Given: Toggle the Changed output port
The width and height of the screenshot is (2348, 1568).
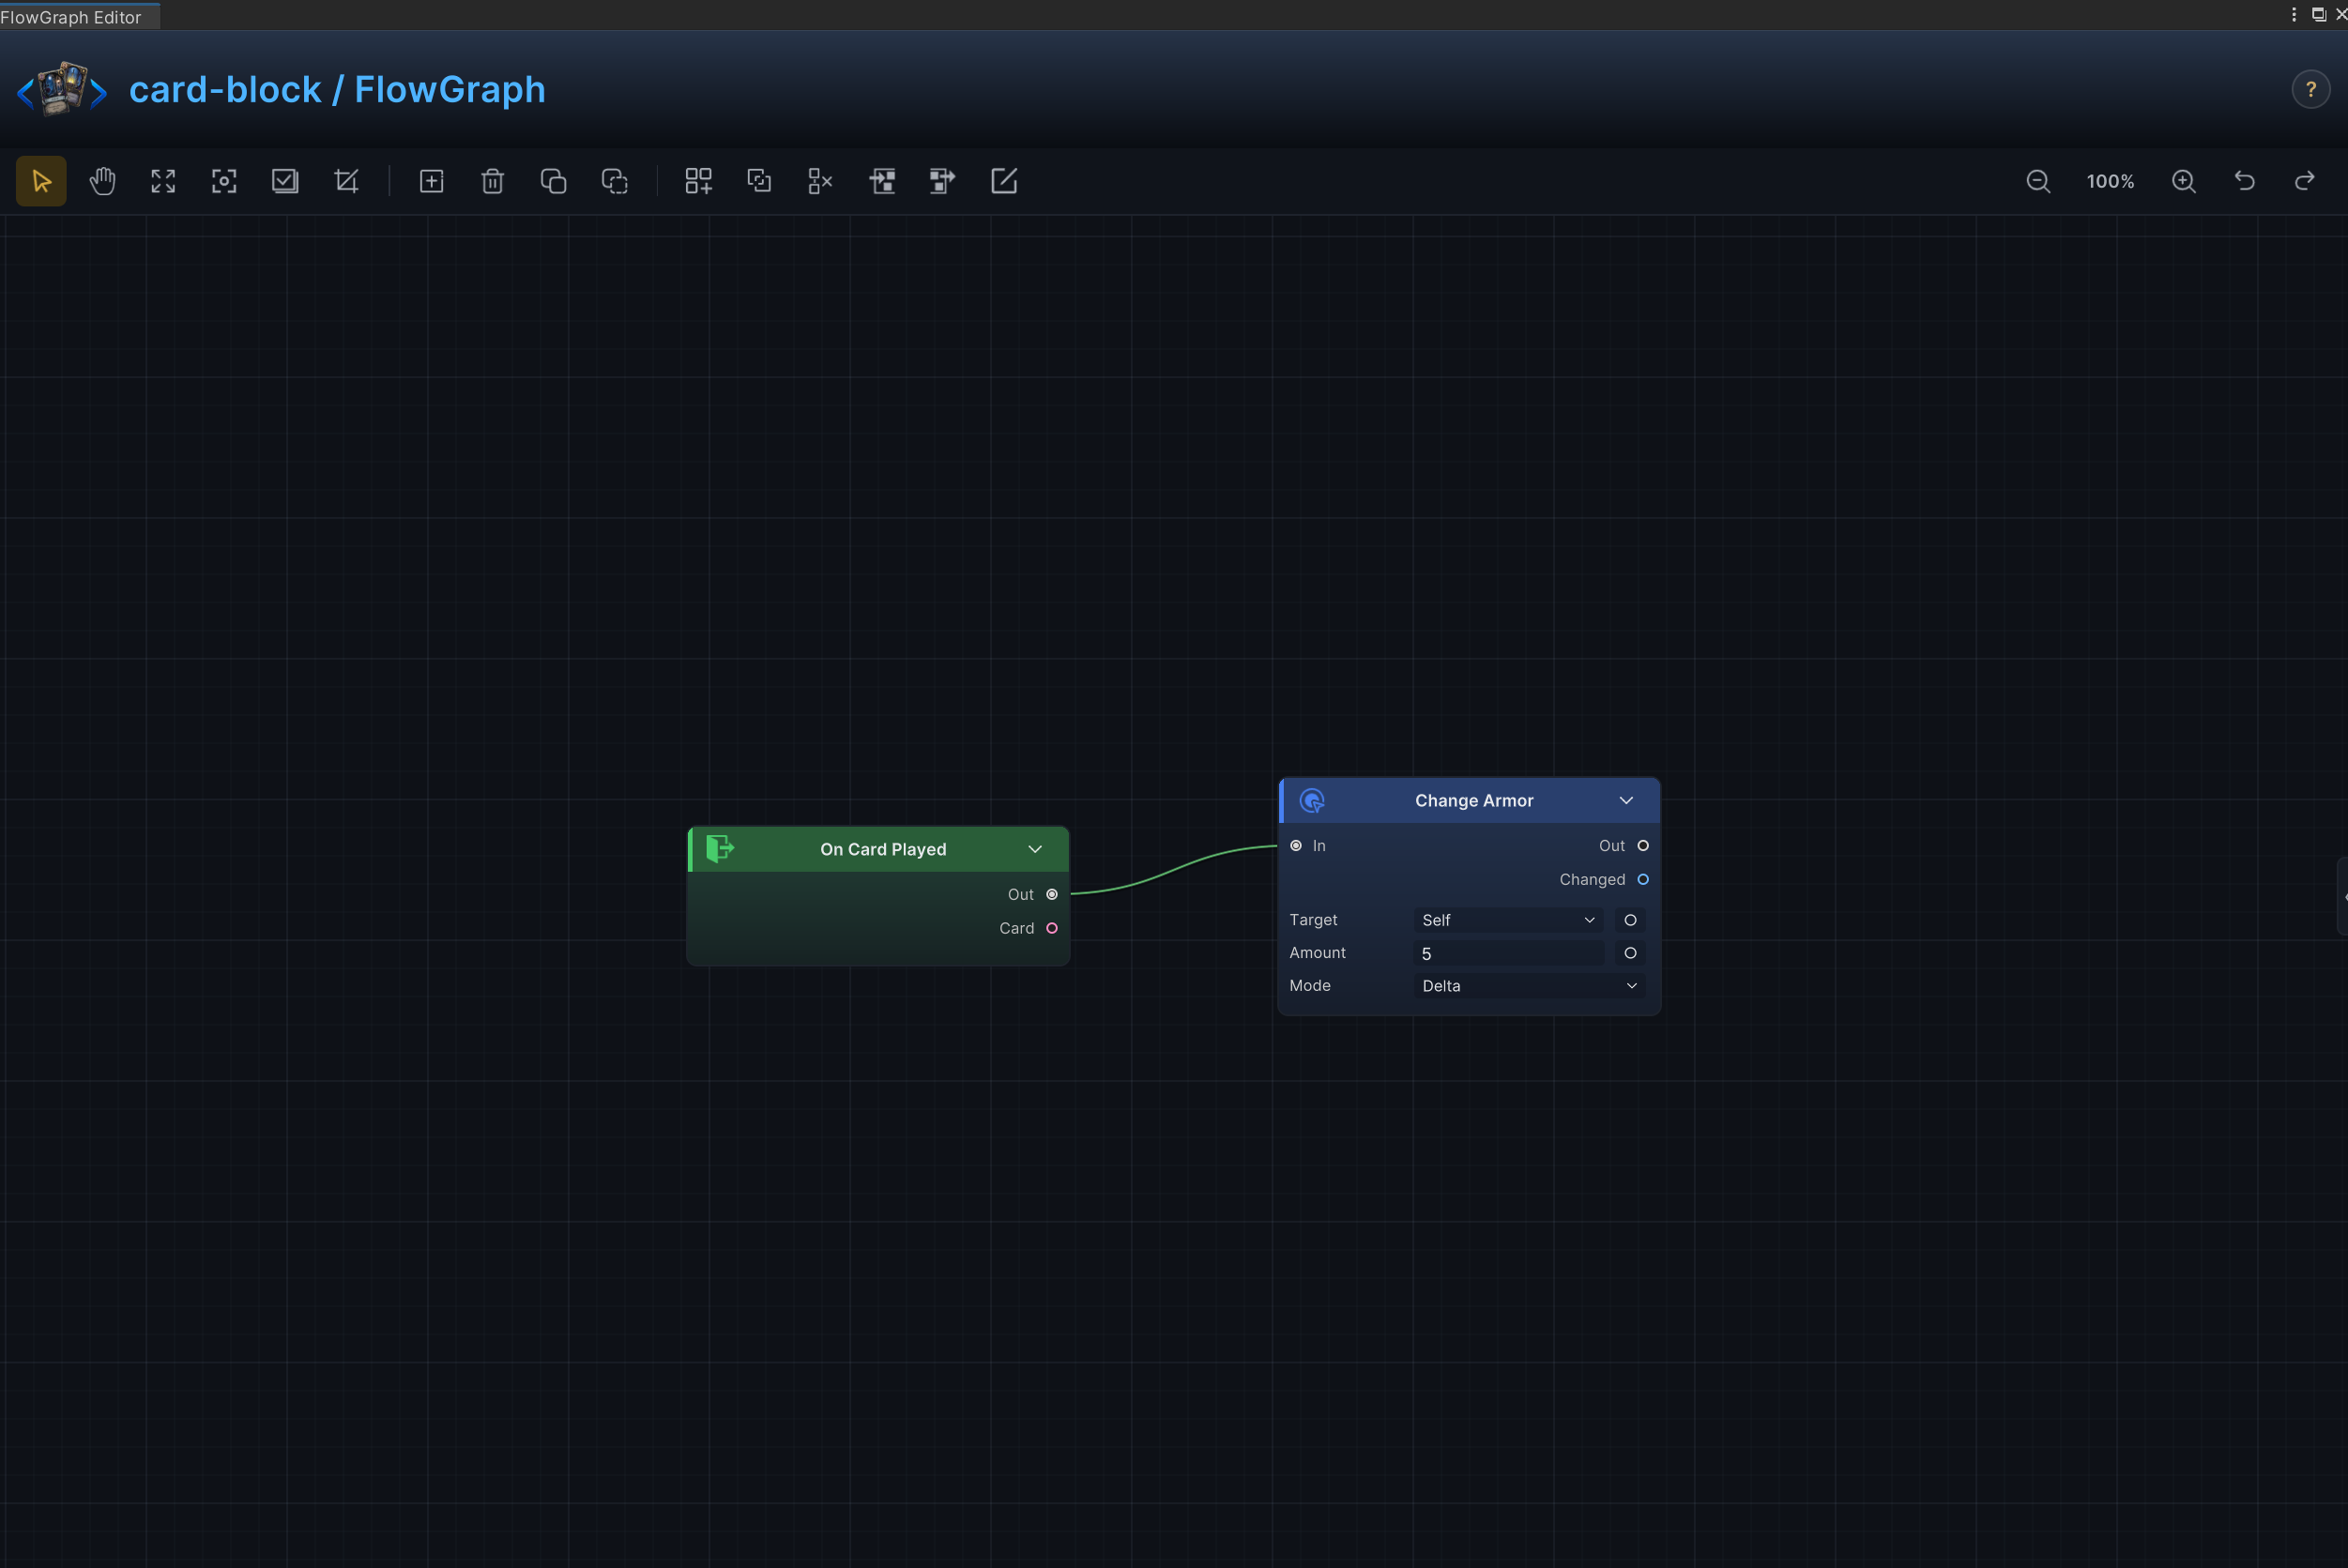Looking at the screenshot, I should pyautogui.click(x=1643, y=879).
